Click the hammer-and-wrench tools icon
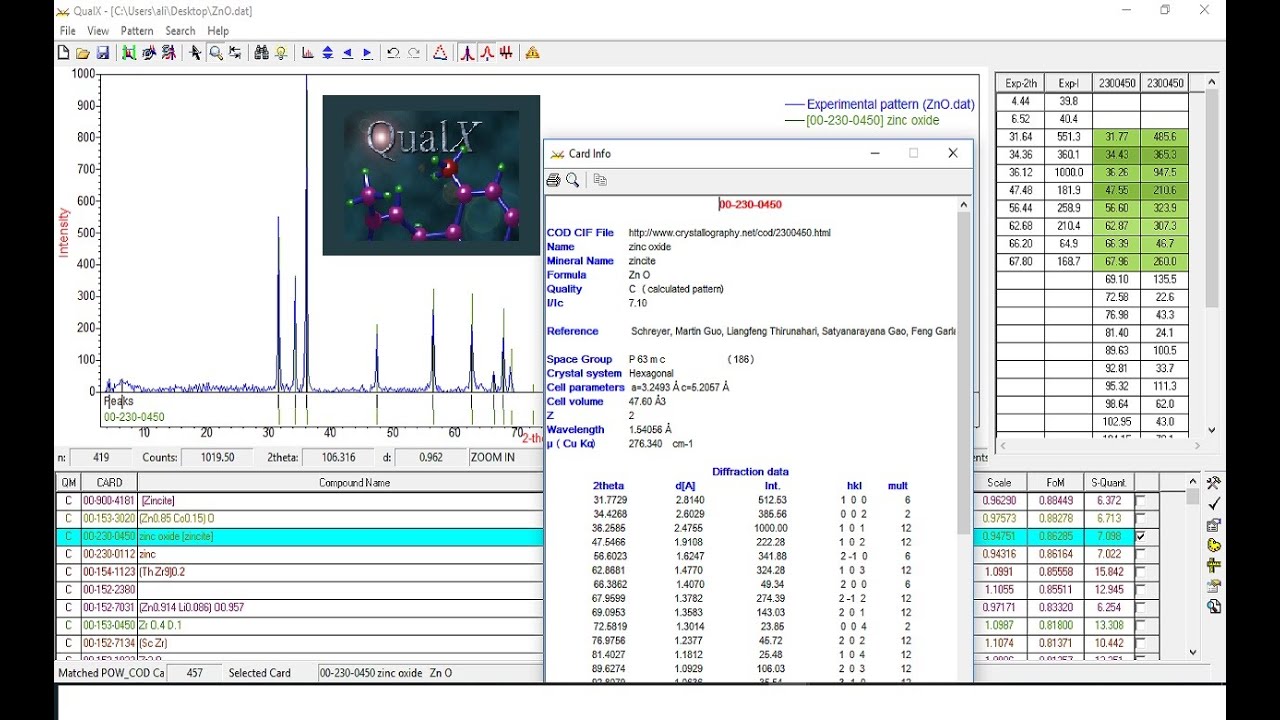The height and width of the screenshot is (720, 1280). (1214, 483)
